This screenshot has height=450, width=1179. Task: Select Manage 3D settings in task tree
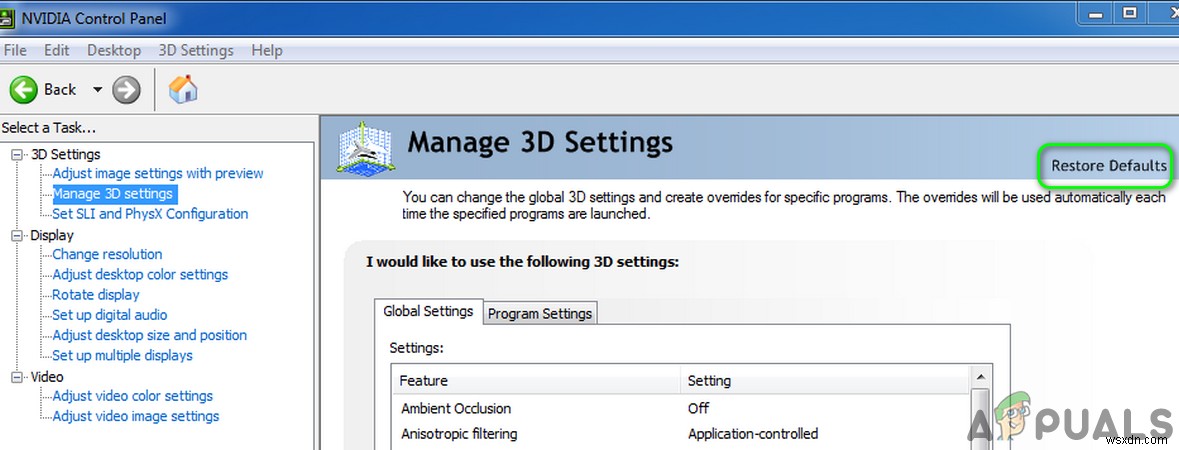(x=114, y=193)
